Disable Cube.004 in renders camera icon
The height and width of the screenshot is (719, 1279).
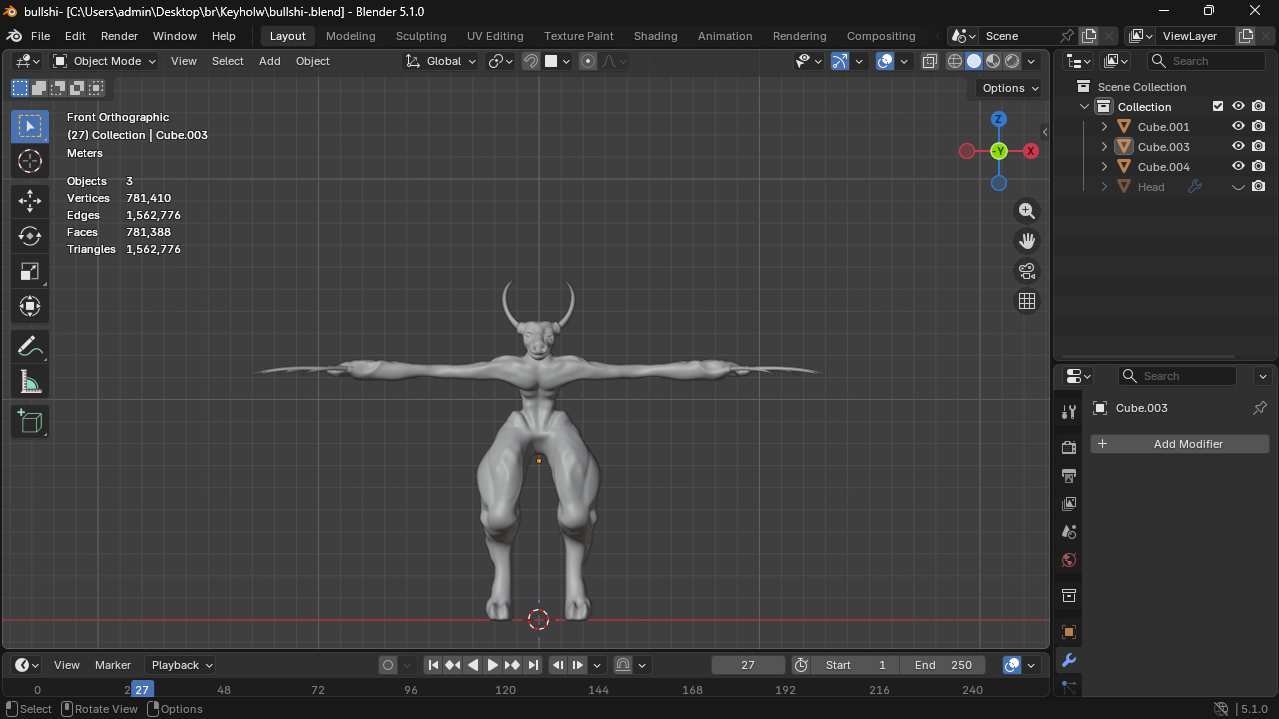click(x=1258, y=167)
